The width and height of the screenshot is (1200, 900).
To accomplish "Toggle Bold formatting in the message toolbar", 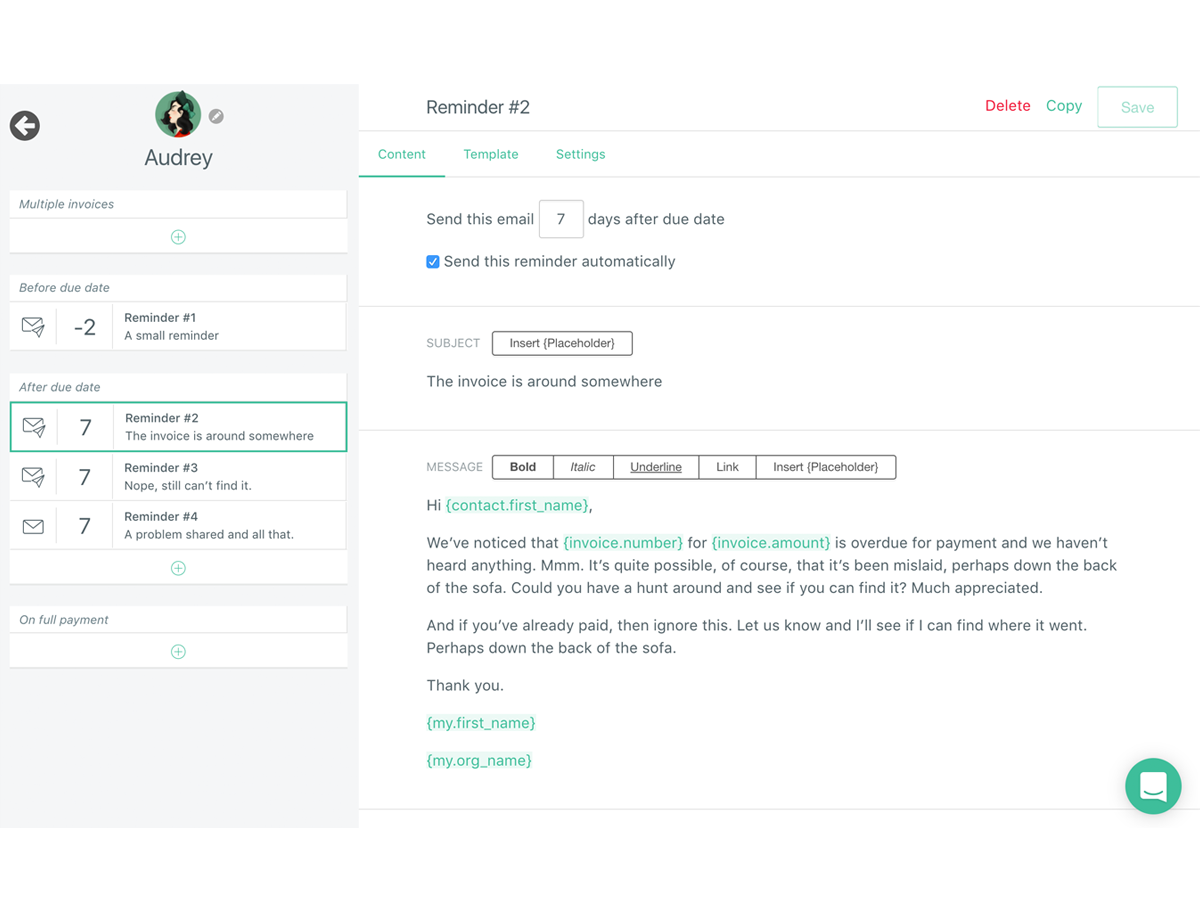I will coord(521,466).
